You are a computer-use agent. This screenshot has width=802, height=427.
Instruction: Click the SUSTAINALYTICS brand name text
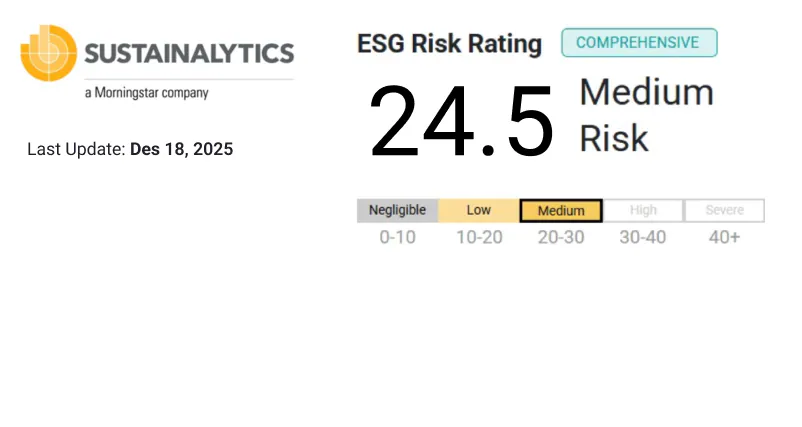[x=189, y=54]
